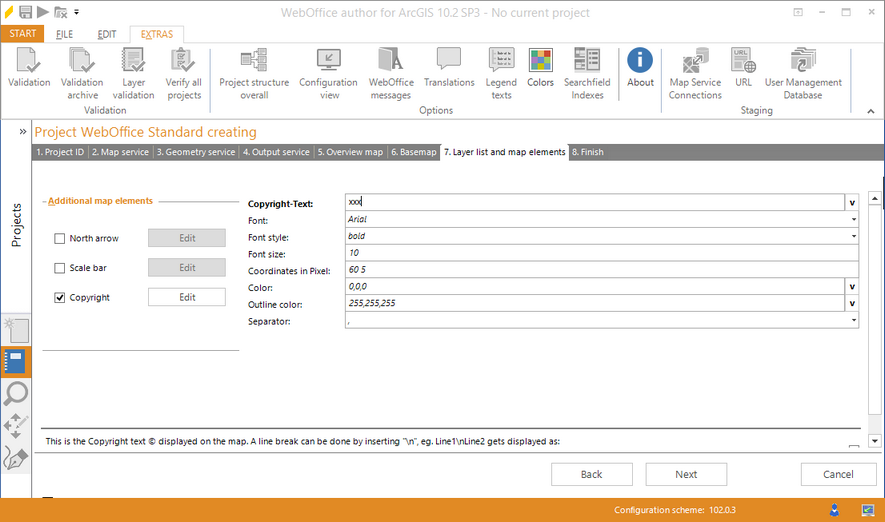
Task: Open Legend texts
Action: point(501,74)
